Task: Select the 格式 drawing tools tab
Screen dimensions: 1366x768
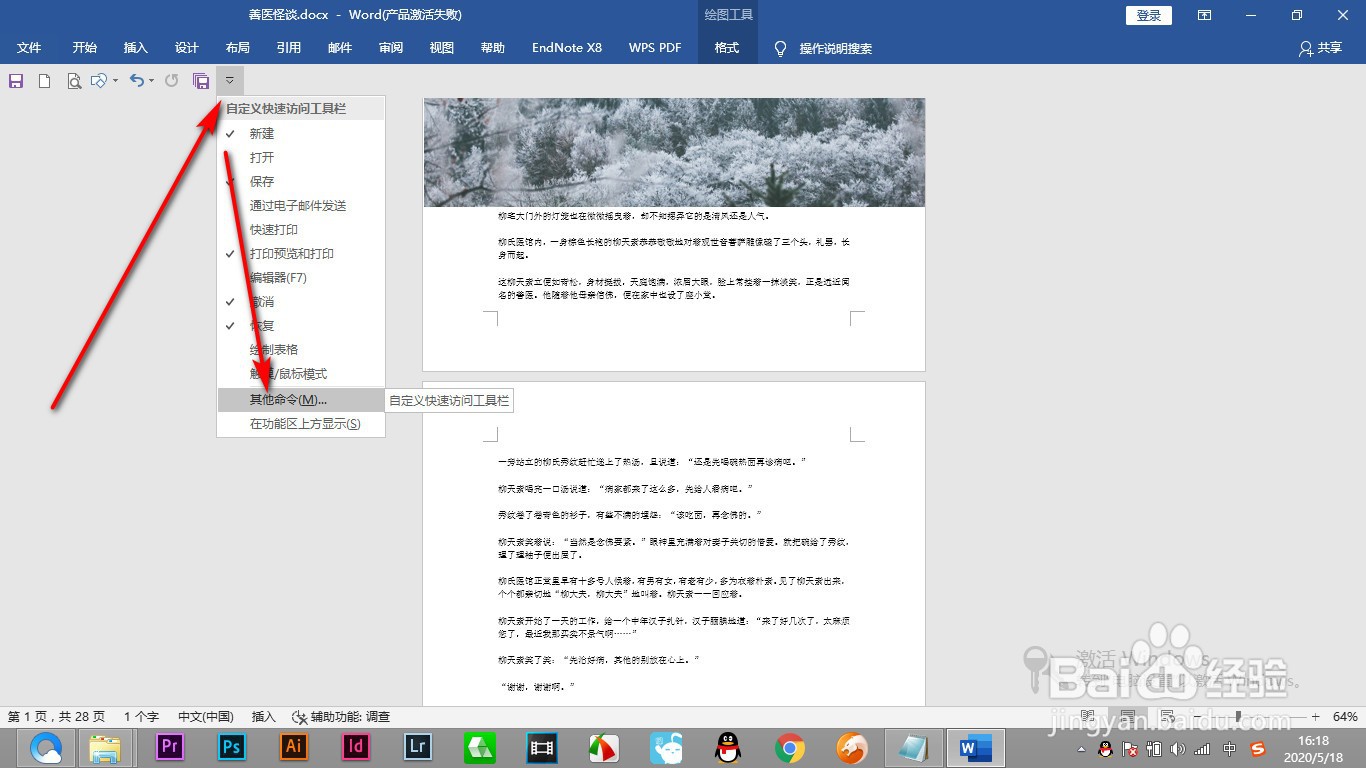Action: 727,47
